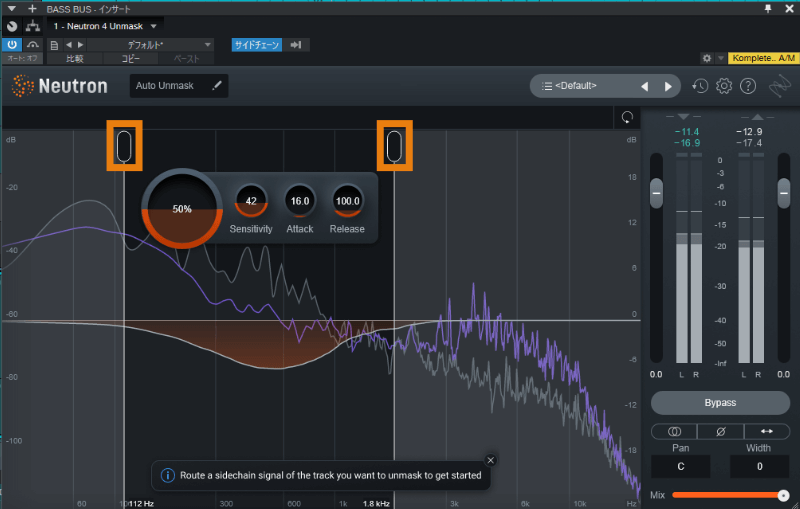The width and height of the screenshot is (800, 509).
Task: Click the ペースト paste button
Action: pyautogui.click(x=186, y=59)
